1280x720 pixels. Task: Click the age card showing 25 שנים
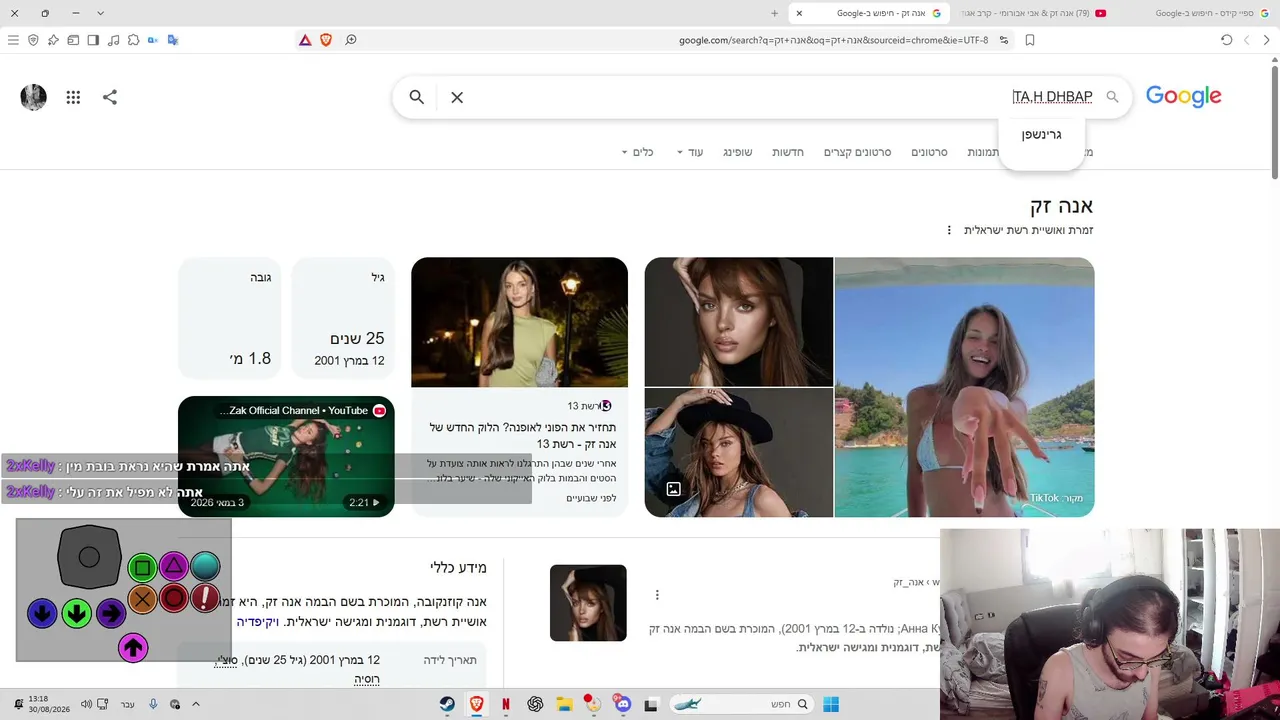point(342,317)
